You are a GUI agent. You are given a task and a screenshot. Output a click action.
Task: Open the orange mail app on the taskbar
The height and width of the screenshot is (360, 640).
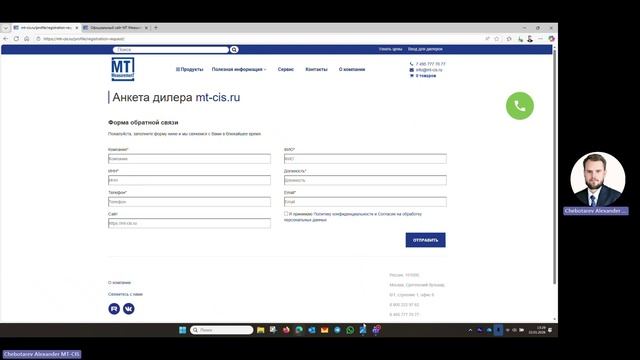pyautogui.click(x=324, y=330)
